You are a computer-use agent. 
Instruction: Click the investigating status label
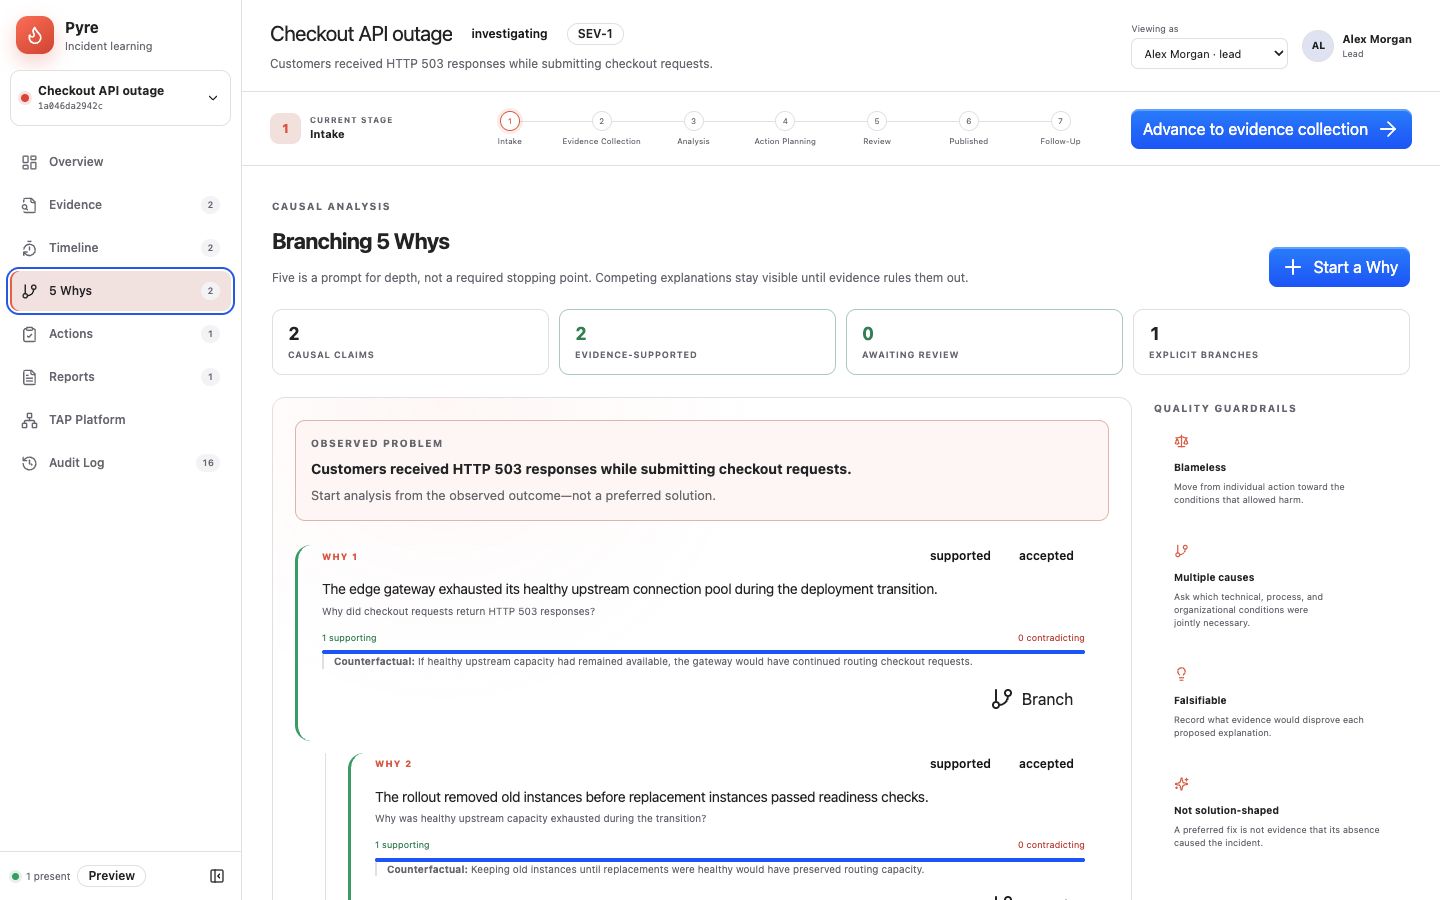coord(509,34)
